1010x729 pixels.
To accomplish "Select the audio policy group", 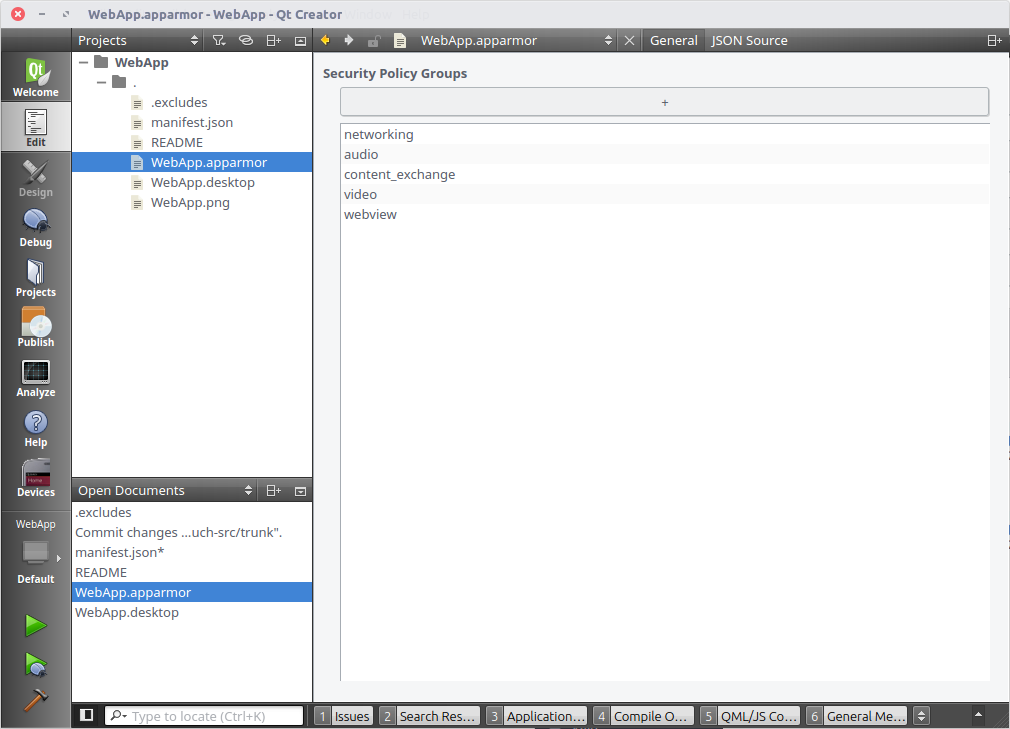I will click(x=665, y=155).
